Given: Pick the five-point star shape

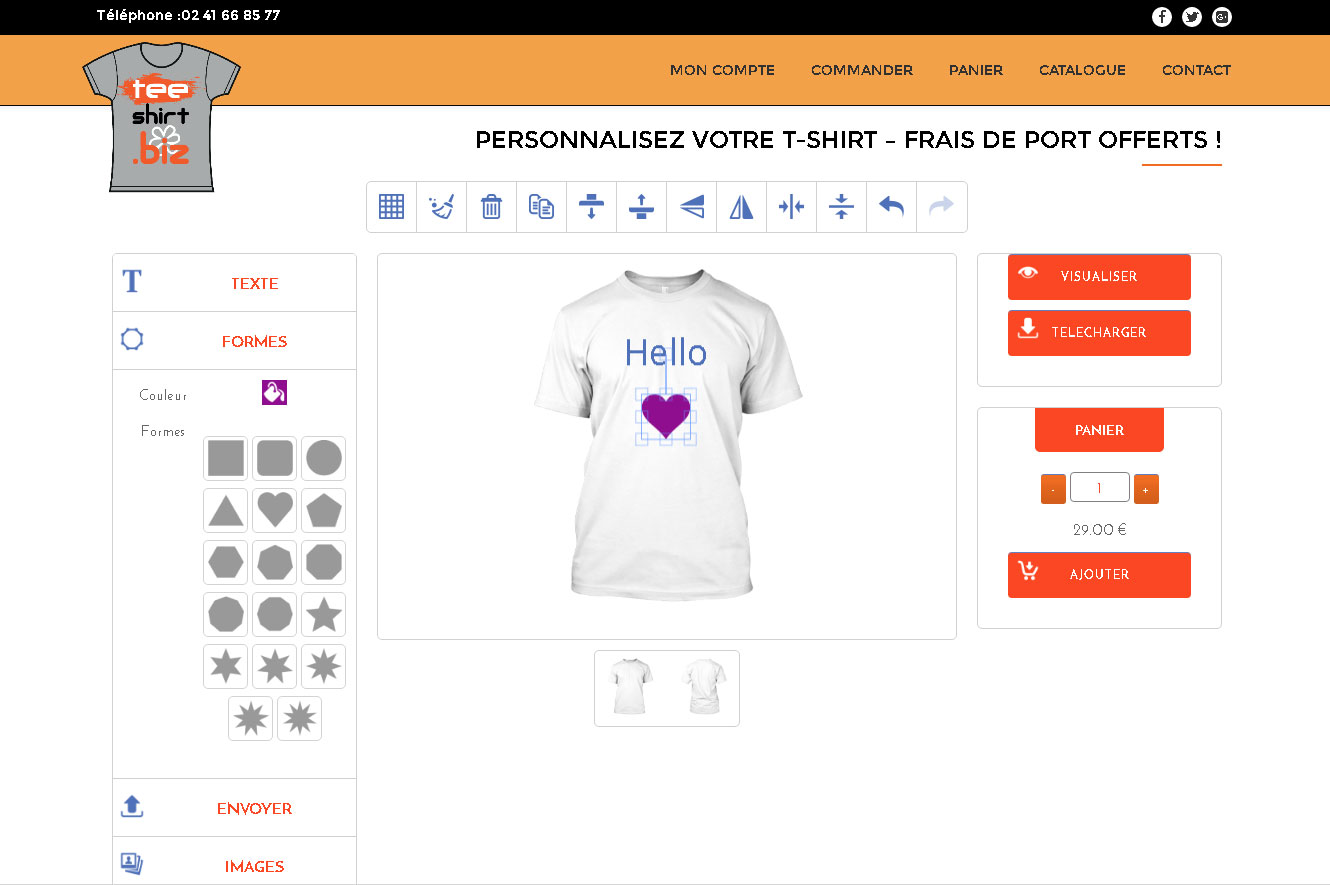Looking at the screenshot, I should 324,614.
